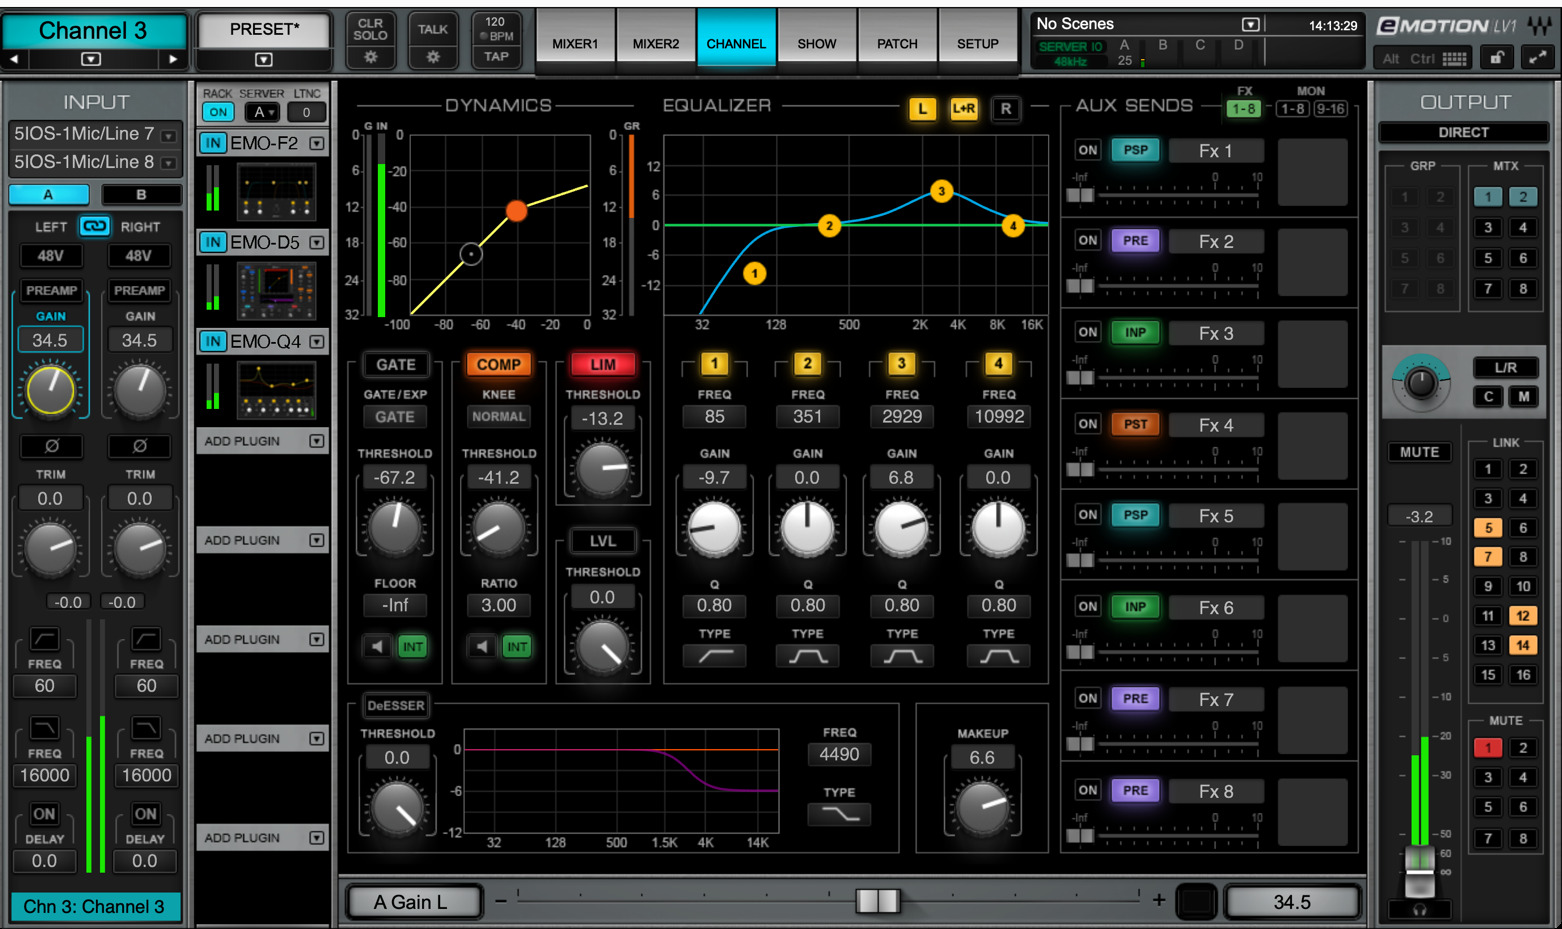
Task: Click the gate sidechain listen speaker icon
Action: (377, 646)
